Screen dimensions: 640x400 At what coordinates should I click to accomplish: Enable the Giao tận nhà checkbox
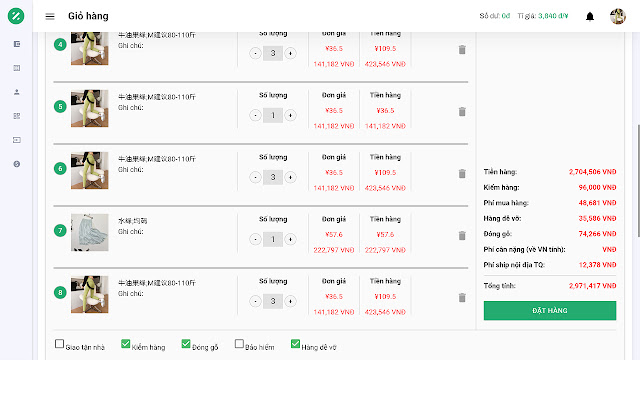pyautogui.click(x=59, y=344)
